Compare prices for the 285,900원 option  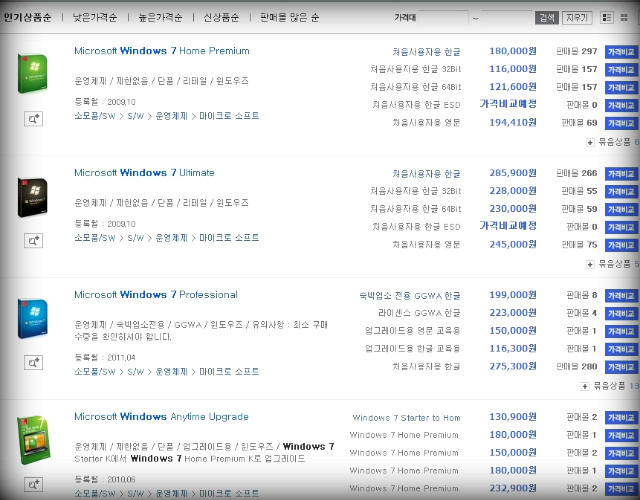point(621,174)
